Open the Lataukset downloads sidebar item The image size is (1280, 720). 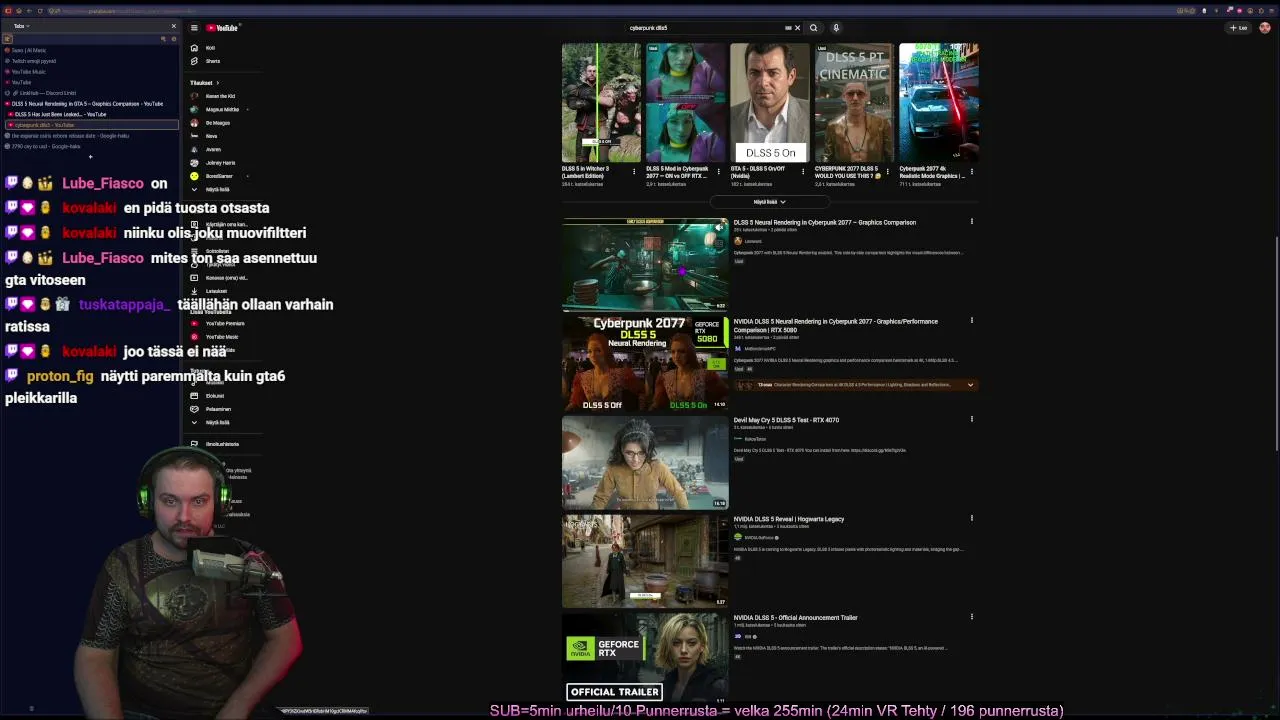(x=215, y=291)
